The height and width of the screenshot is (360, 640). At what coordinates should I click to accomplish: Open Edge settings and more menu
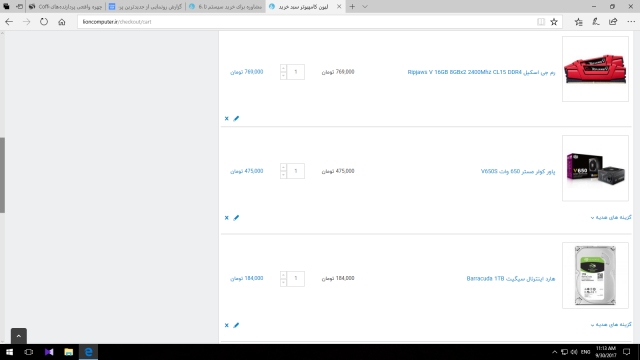pyautogui.click(x=631, y=22)
